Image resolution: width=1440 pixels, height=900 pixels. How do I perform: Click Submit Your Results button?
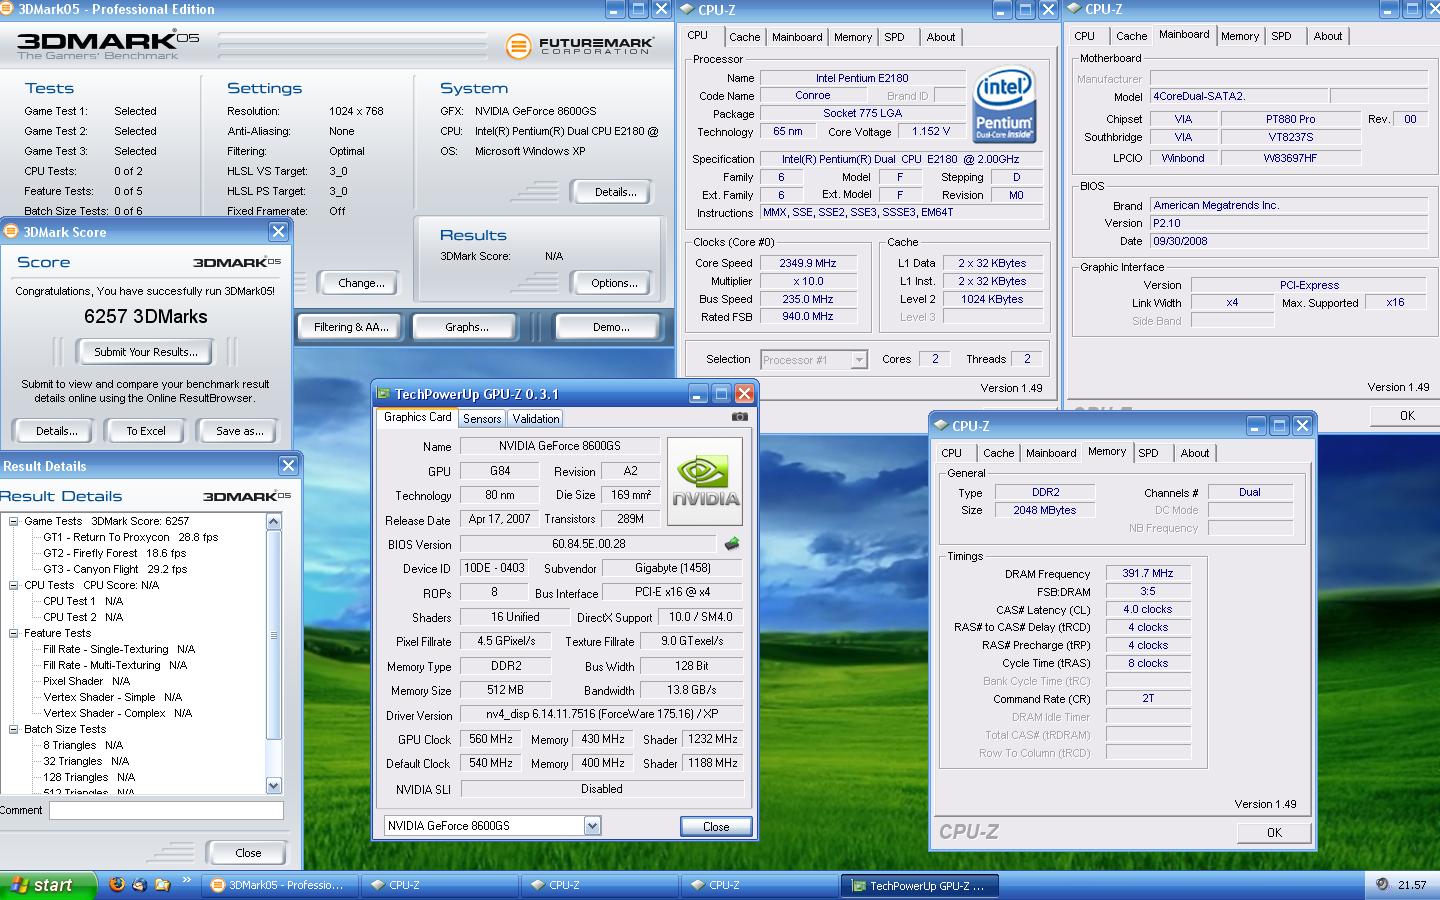[x=146, y=352]
